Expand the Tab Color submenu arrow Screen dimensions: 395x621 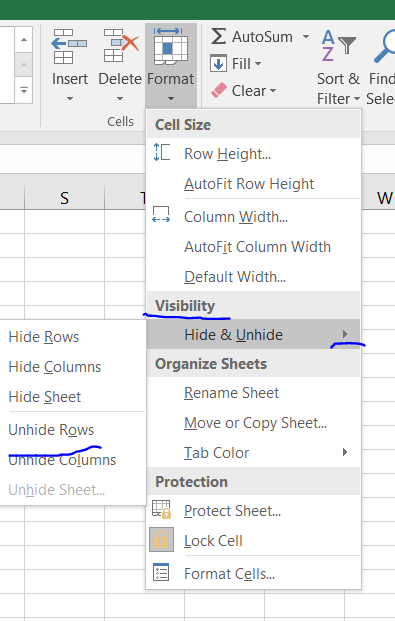[x=345, y=452]
